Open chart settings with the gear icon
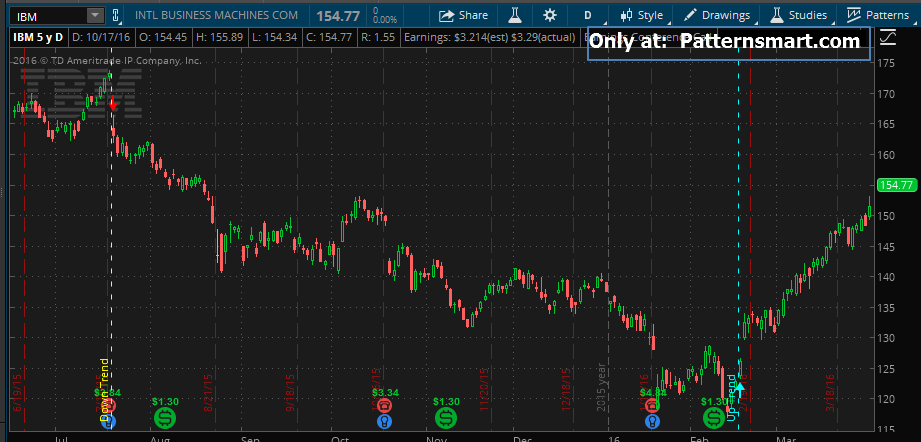Viewport: 921px width, 442px height. coord(550,15)
